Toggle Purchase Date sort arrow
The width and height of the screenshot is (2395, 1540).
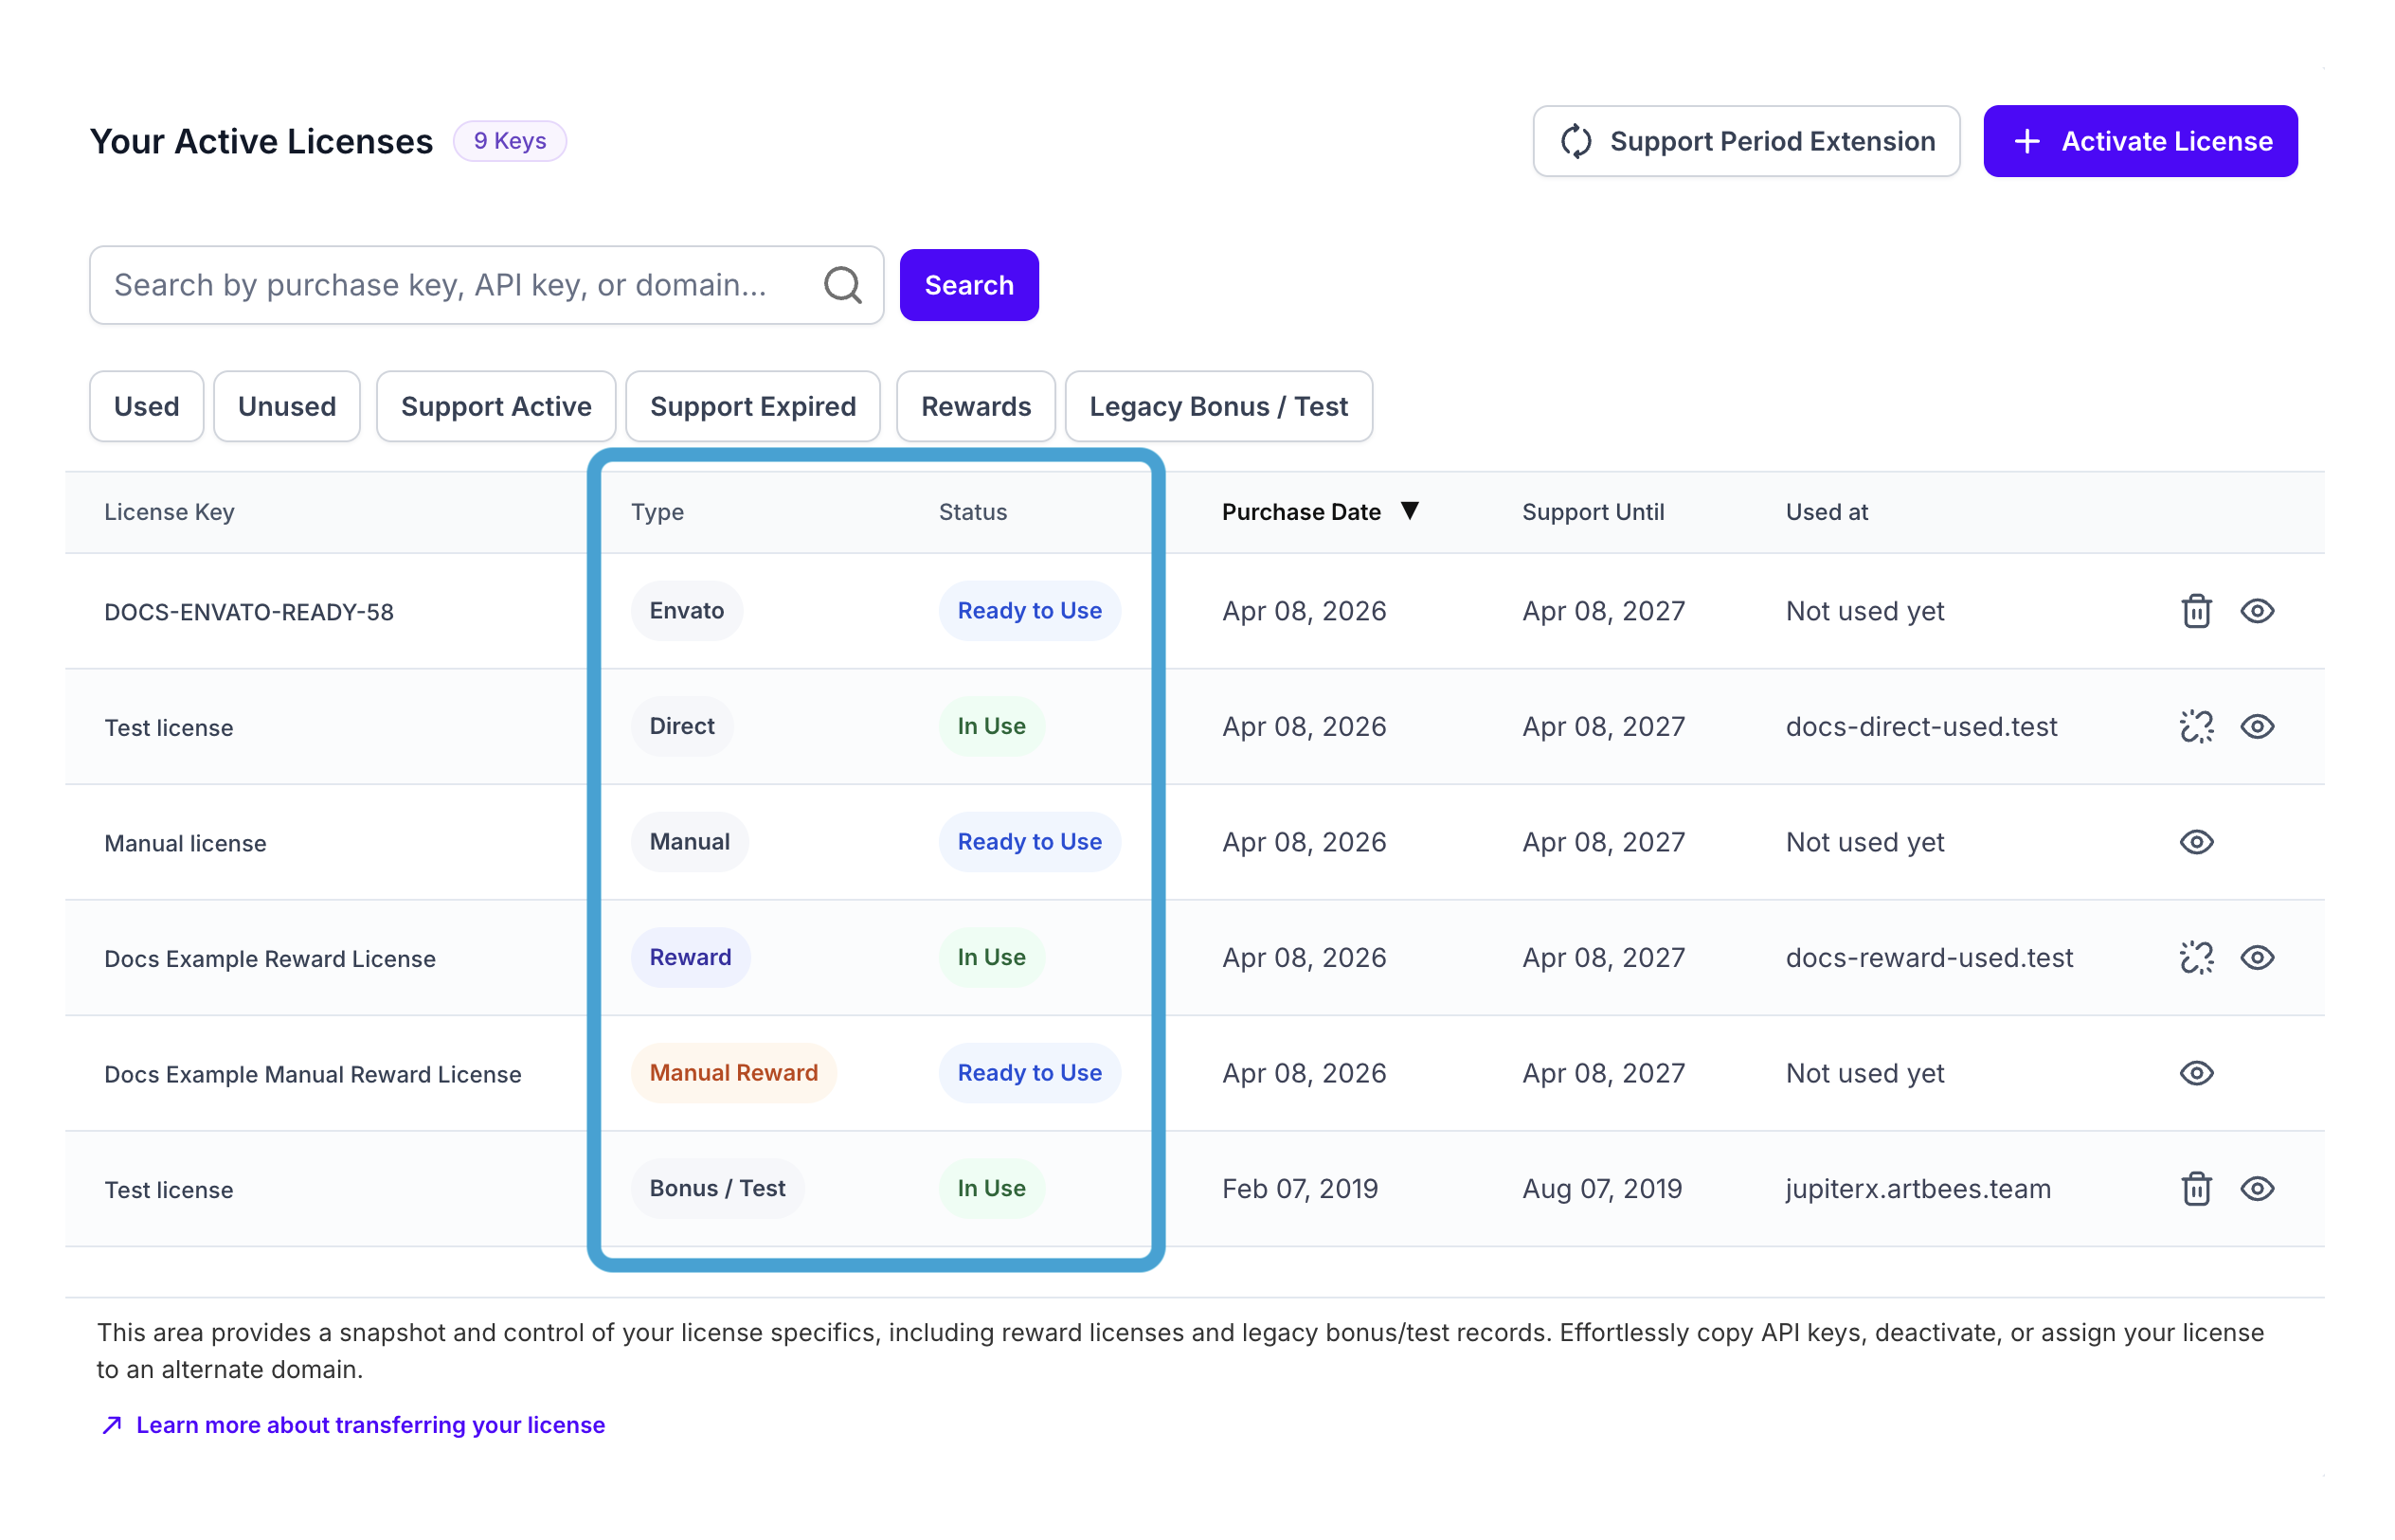click(x=1409, y=511)
